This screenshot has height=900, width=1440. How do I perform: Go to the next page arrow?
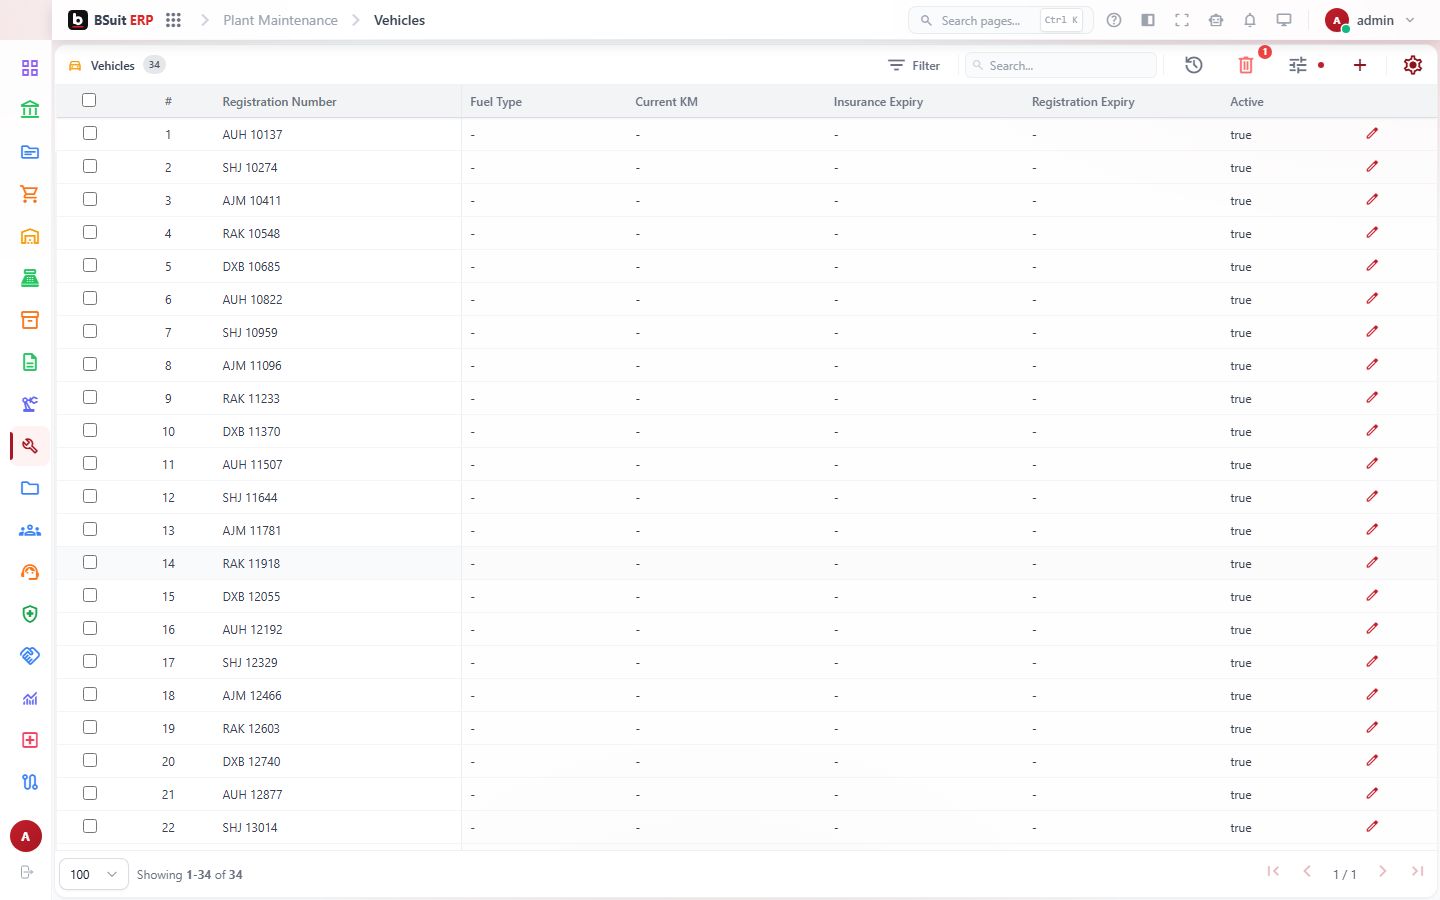[1383, 871]
